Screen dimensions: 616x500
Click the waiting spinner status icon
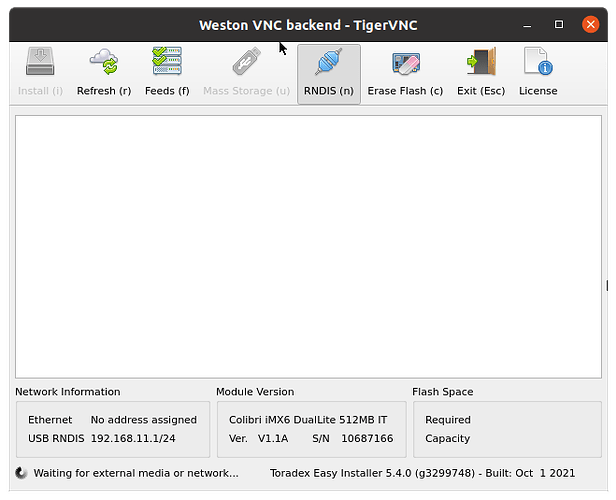click(21, 473)
